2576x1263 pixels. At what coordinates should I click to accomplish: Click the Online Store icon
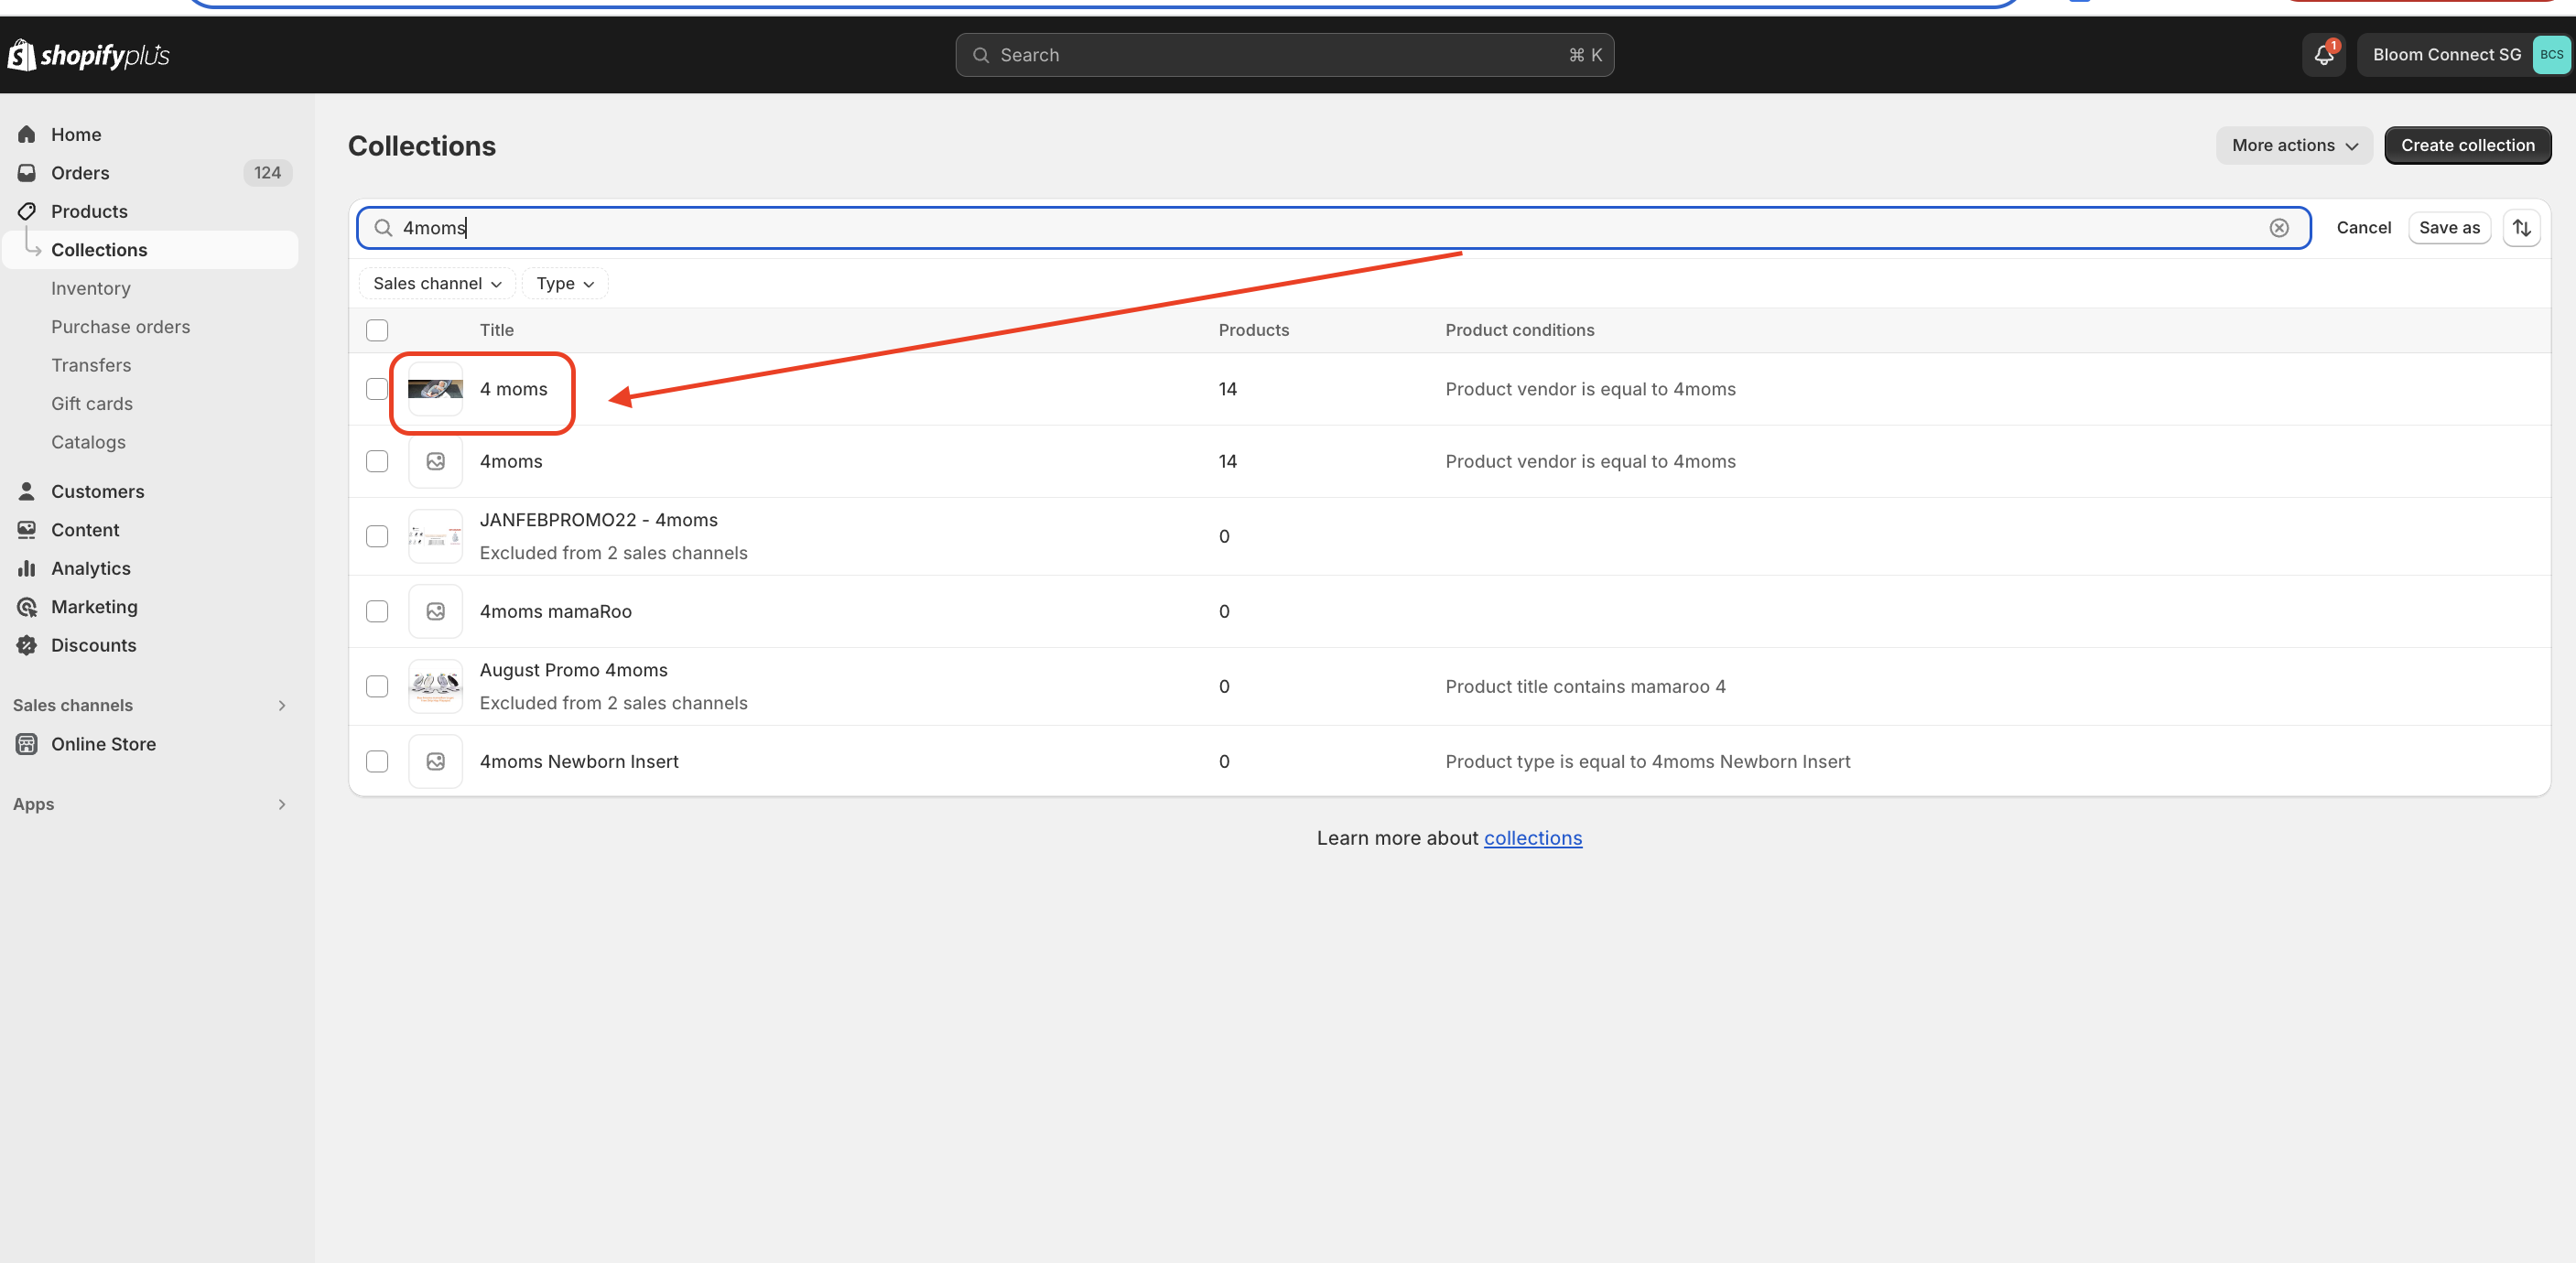(x=27, y=744)
